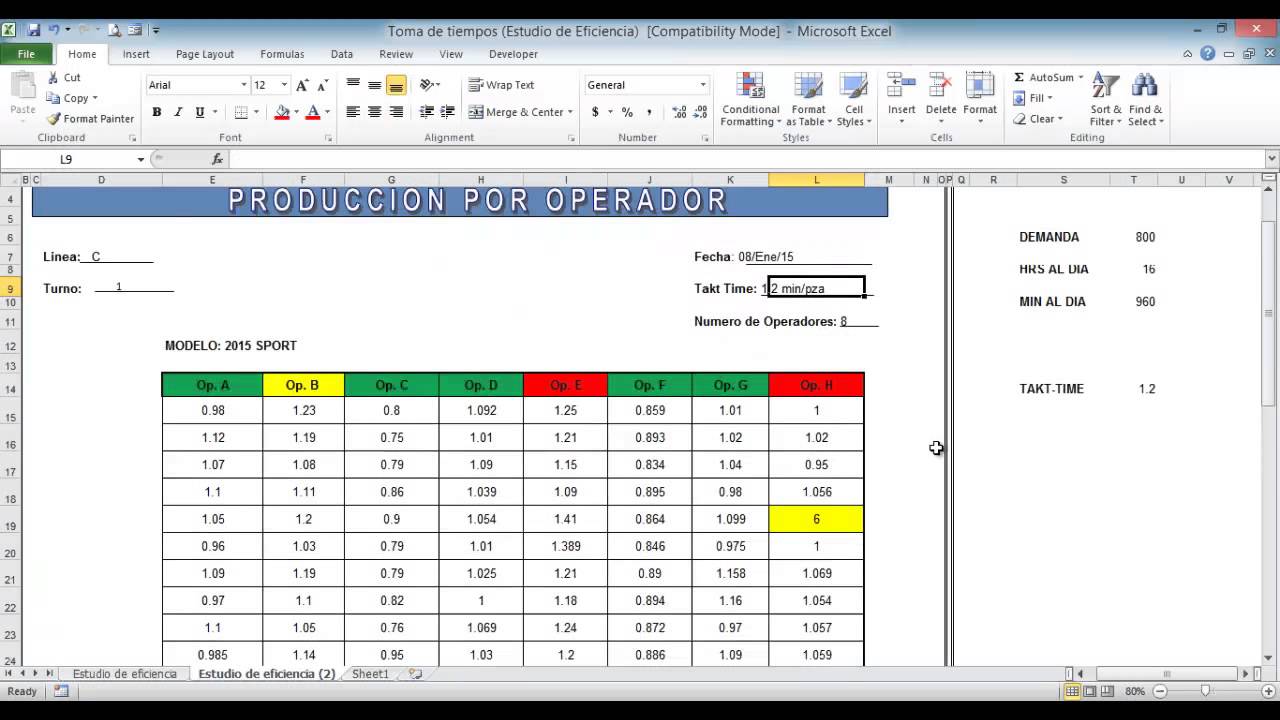1280x720 pixels.
Task: Click the Paste clipboard icon
Action: tap(22, 86)
